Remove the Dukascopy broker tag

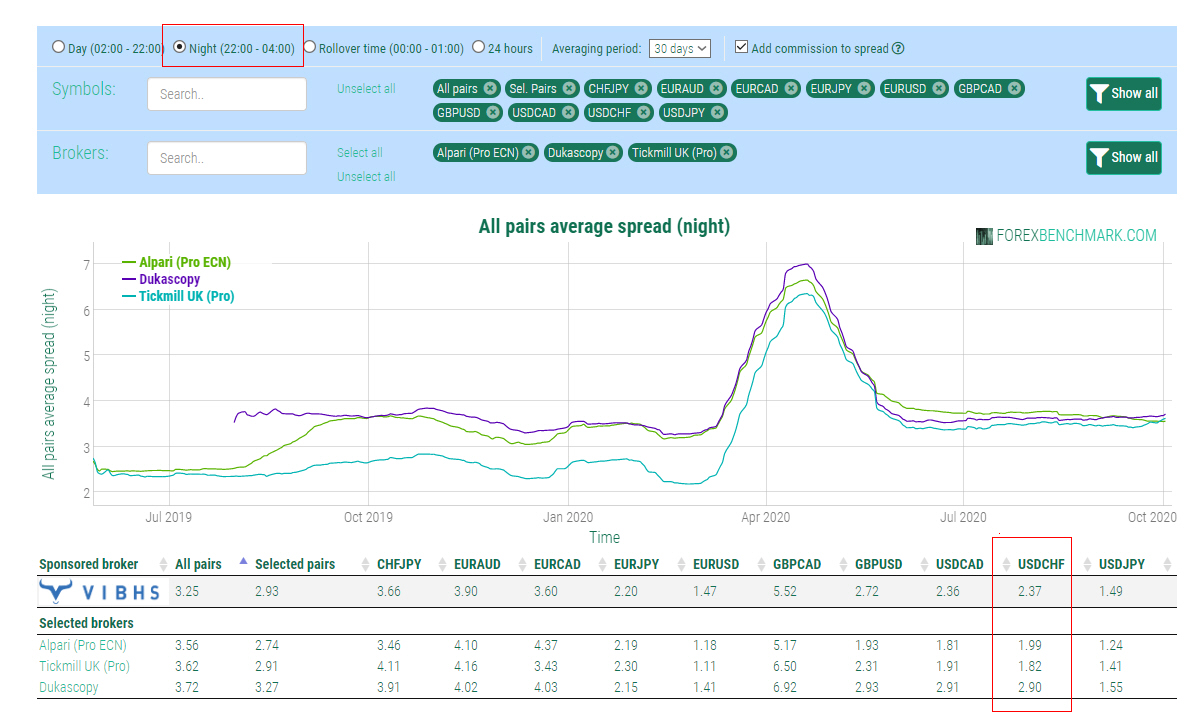pos(612,152)
